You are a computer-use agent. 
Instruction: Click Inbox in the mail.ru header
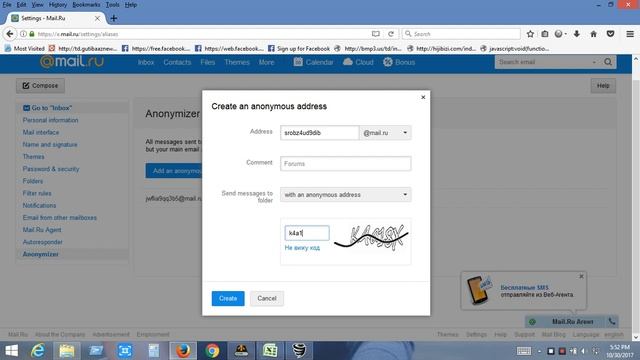click(146, 62)
